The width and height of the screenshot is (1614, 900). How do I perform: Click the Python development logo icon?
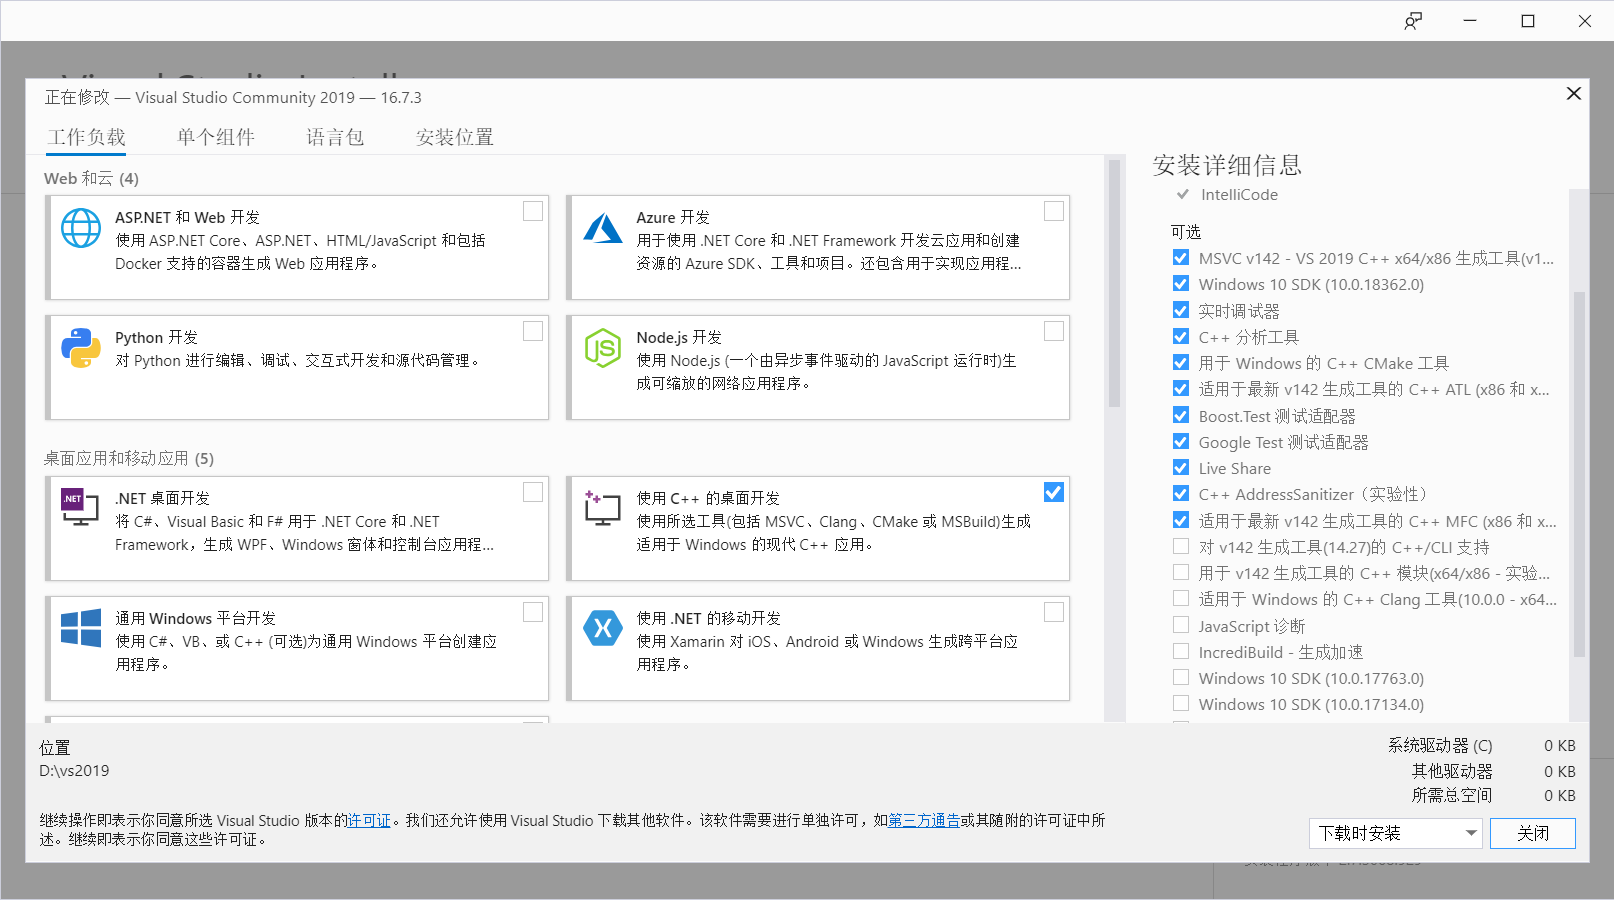[x=81, y=348]
